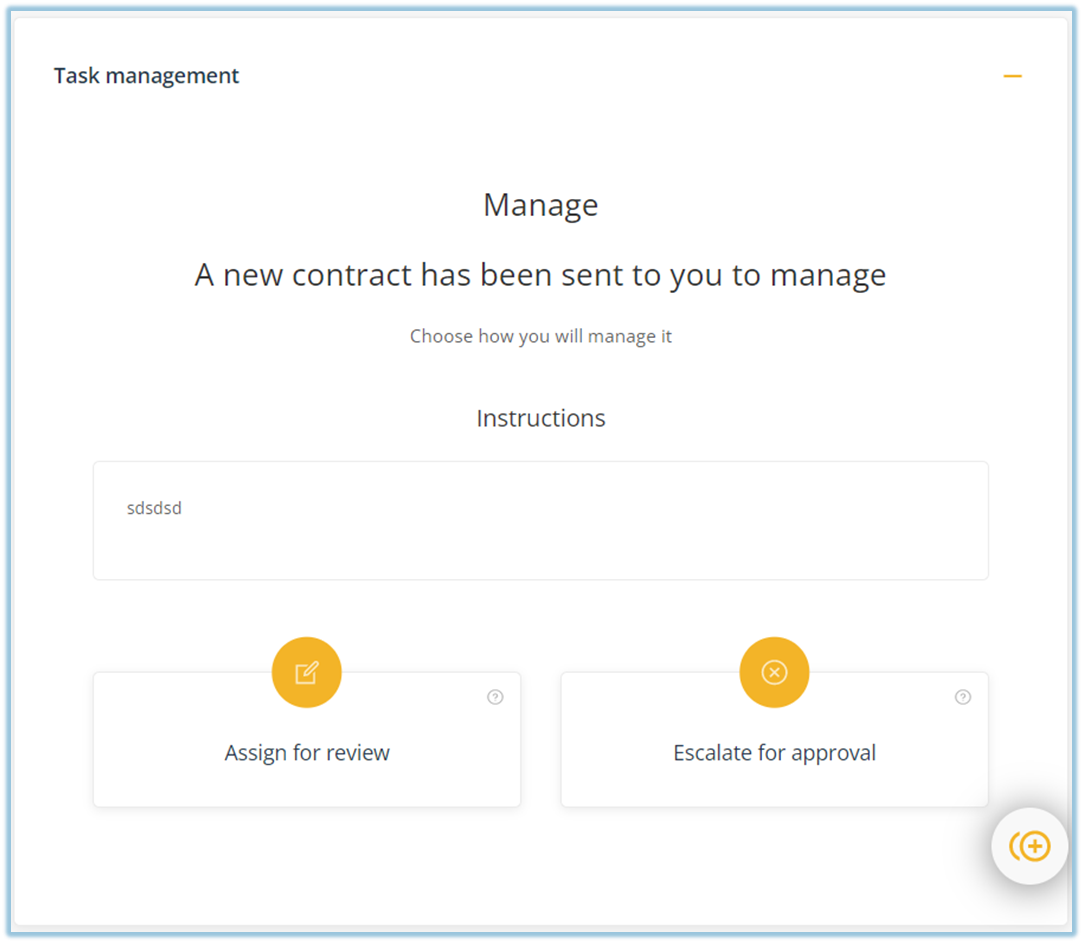This screenshot has width=1083, height=943.
Task: Click the Task management header label
Action: point(146,75)
